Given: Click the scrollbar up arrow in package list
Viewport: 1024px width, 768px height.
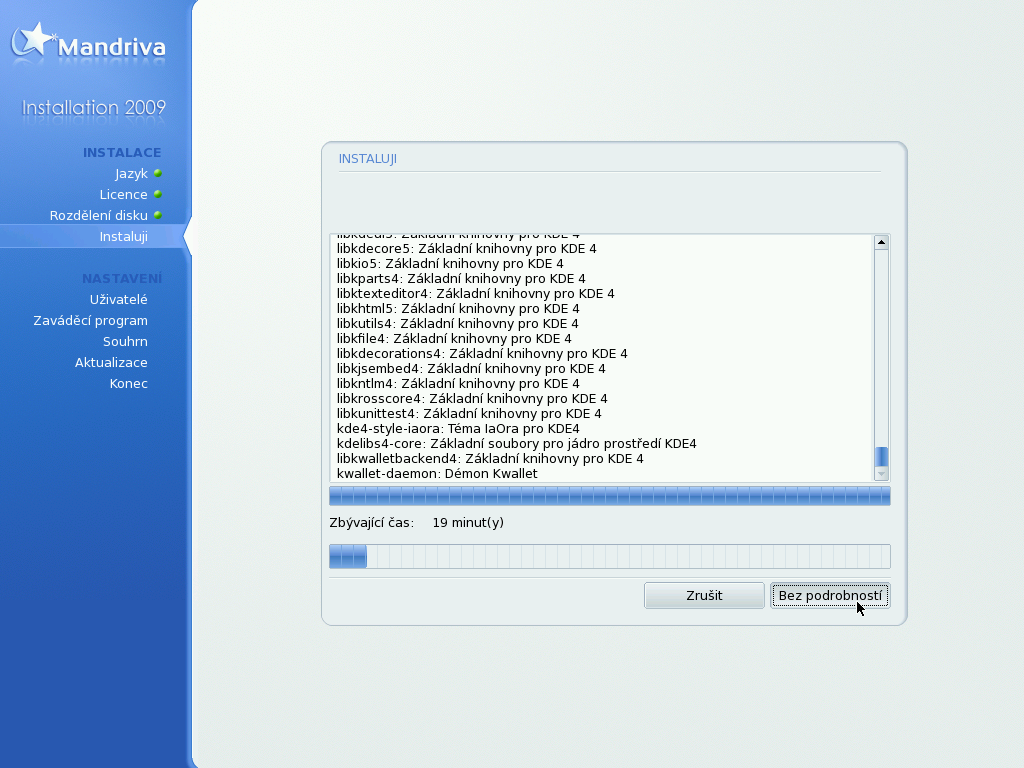Looking at the screenshot, I should 882,242.
